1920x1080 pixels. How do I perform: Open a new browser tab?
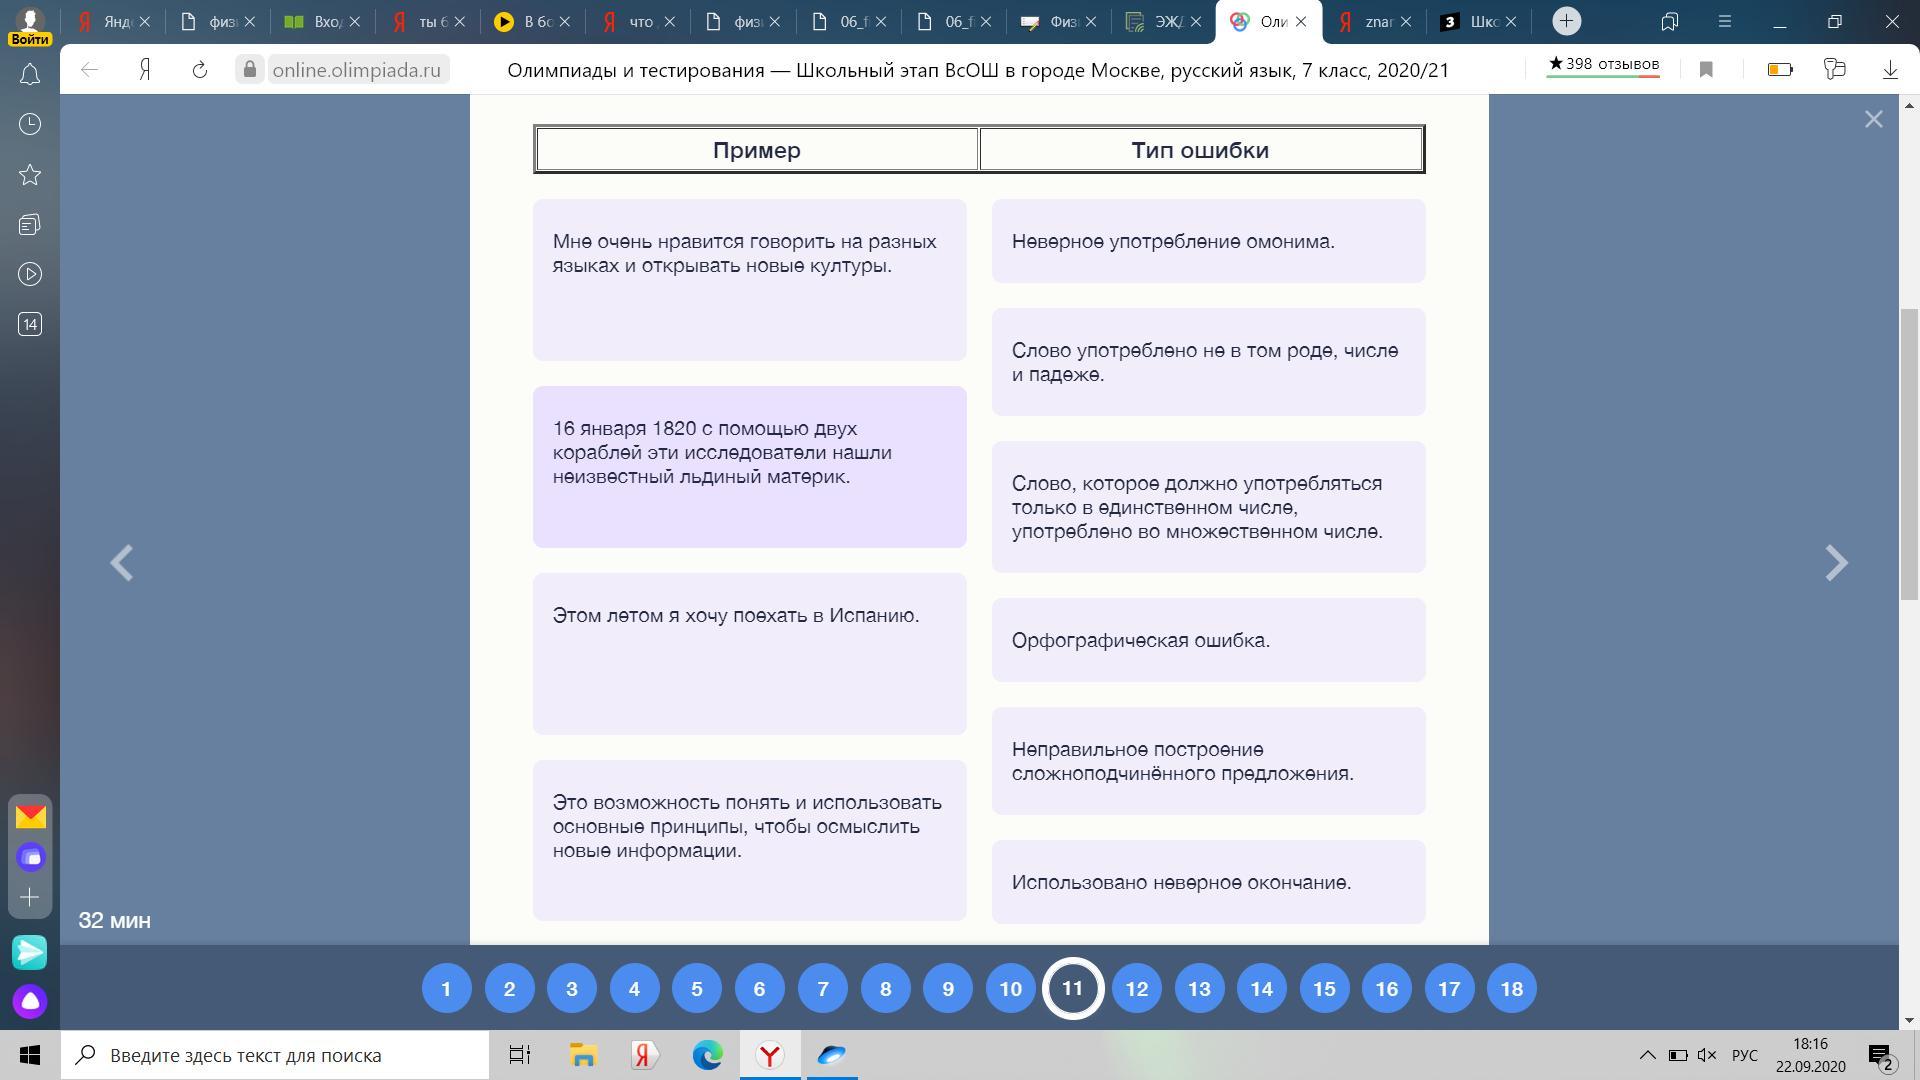[x=1566, y=21]
